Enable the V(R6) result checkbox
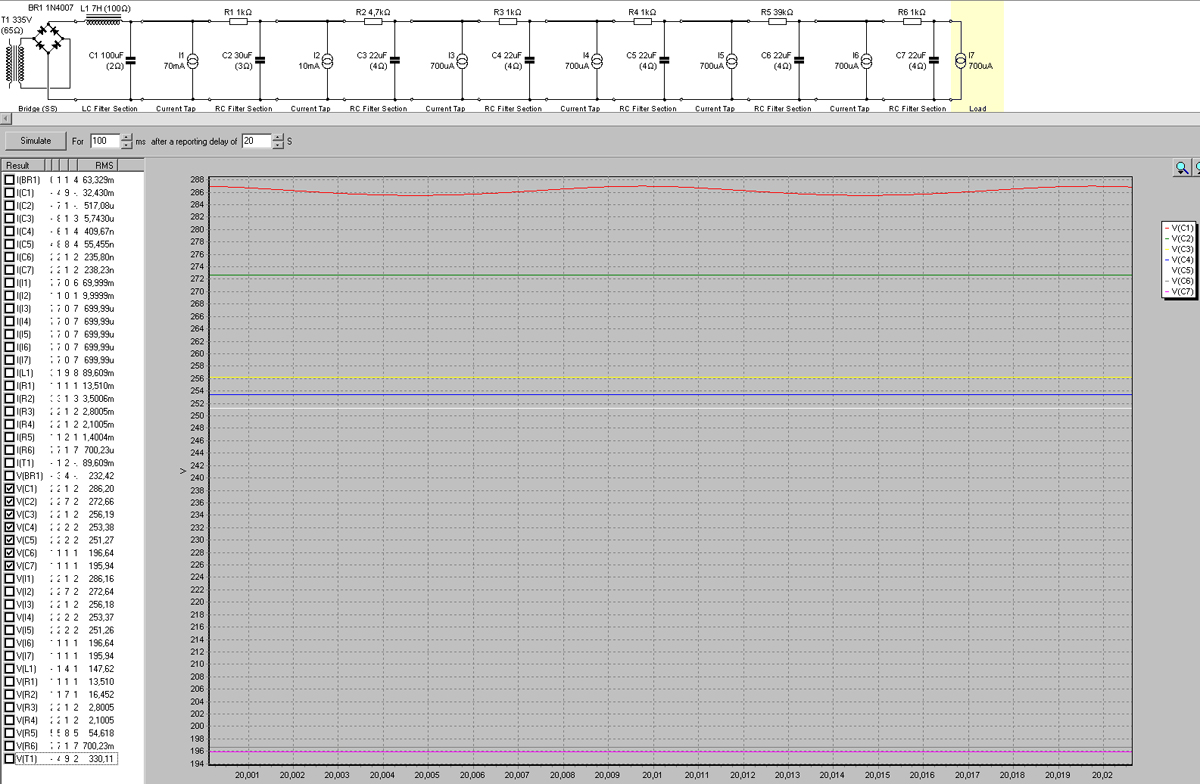The image size is (1200, 784). 9,747
